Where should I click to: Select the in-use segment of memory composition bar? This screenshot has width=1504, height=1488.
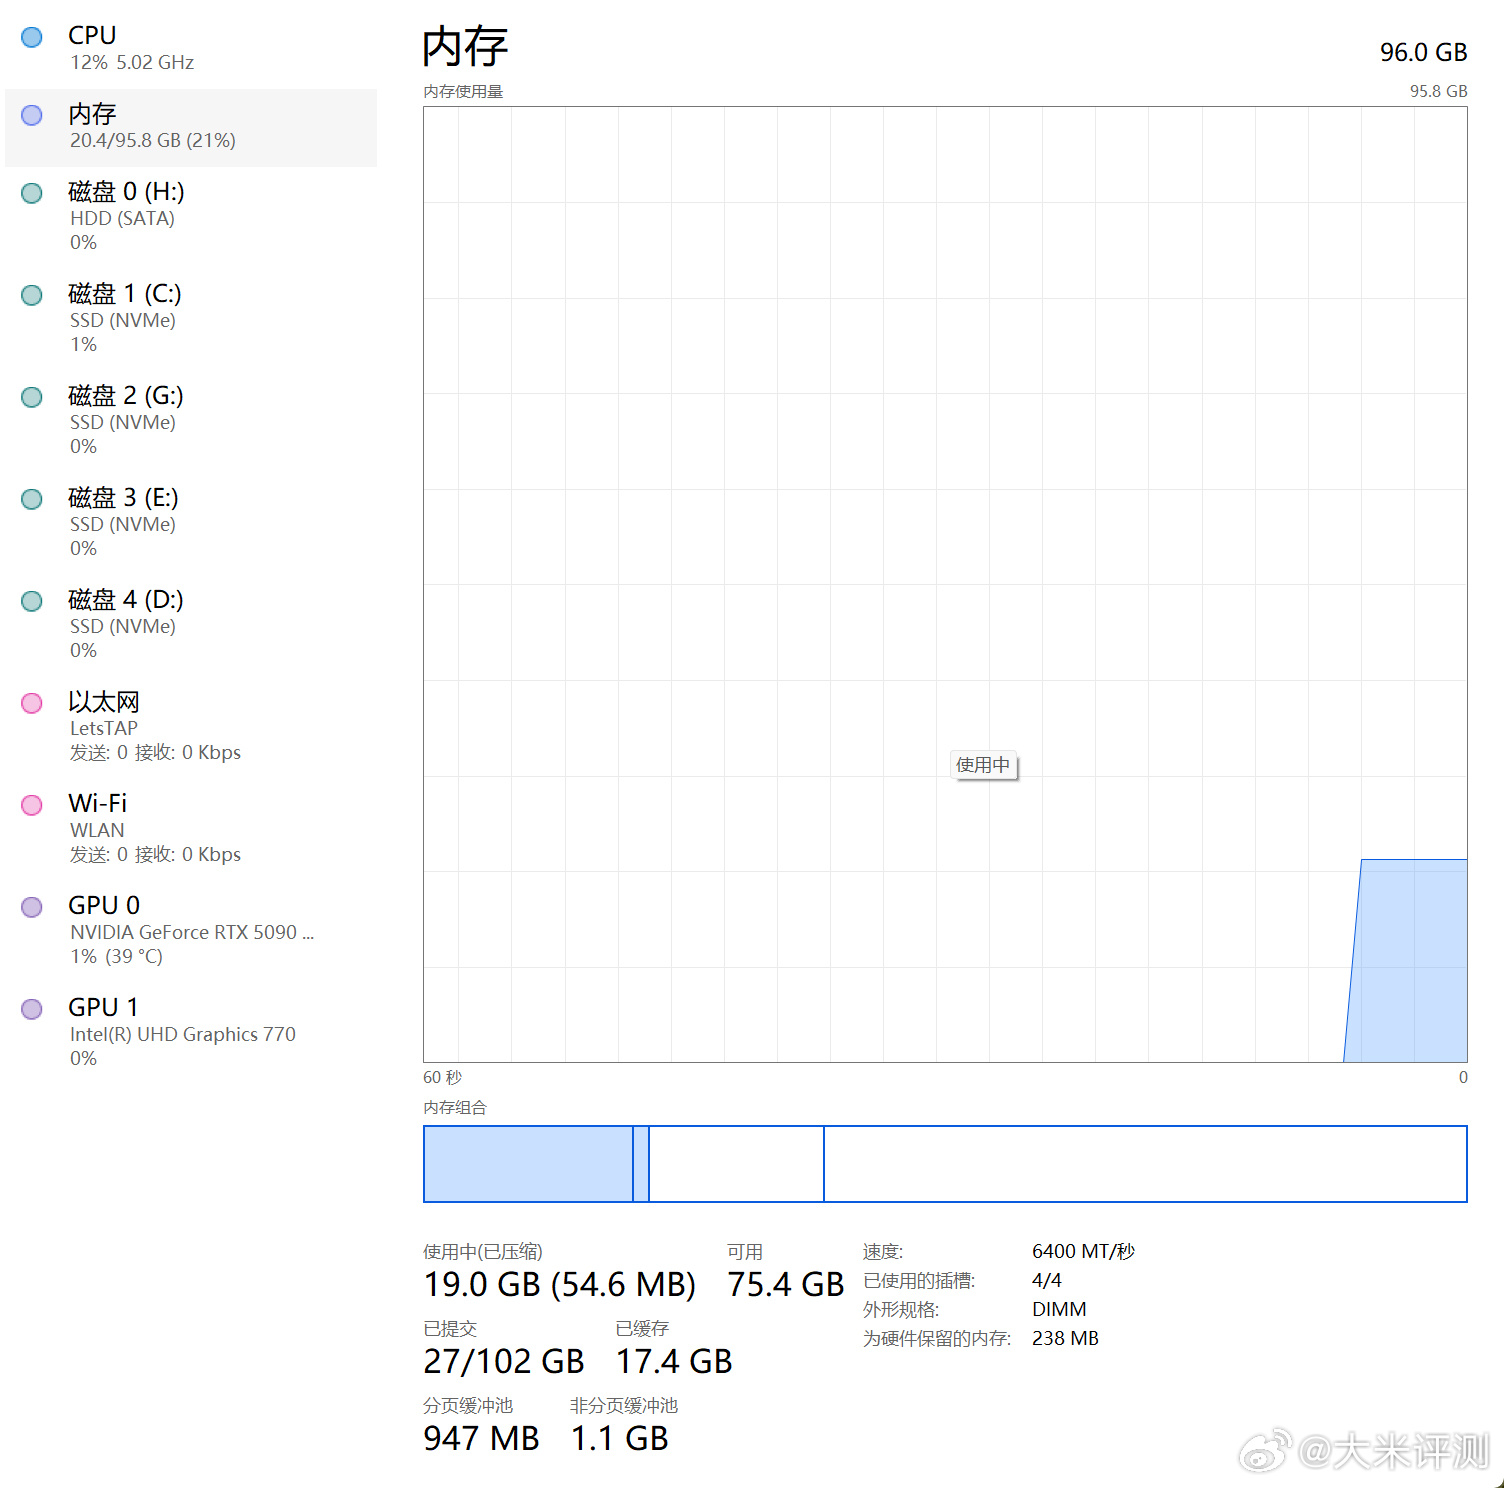[528, 1163]
